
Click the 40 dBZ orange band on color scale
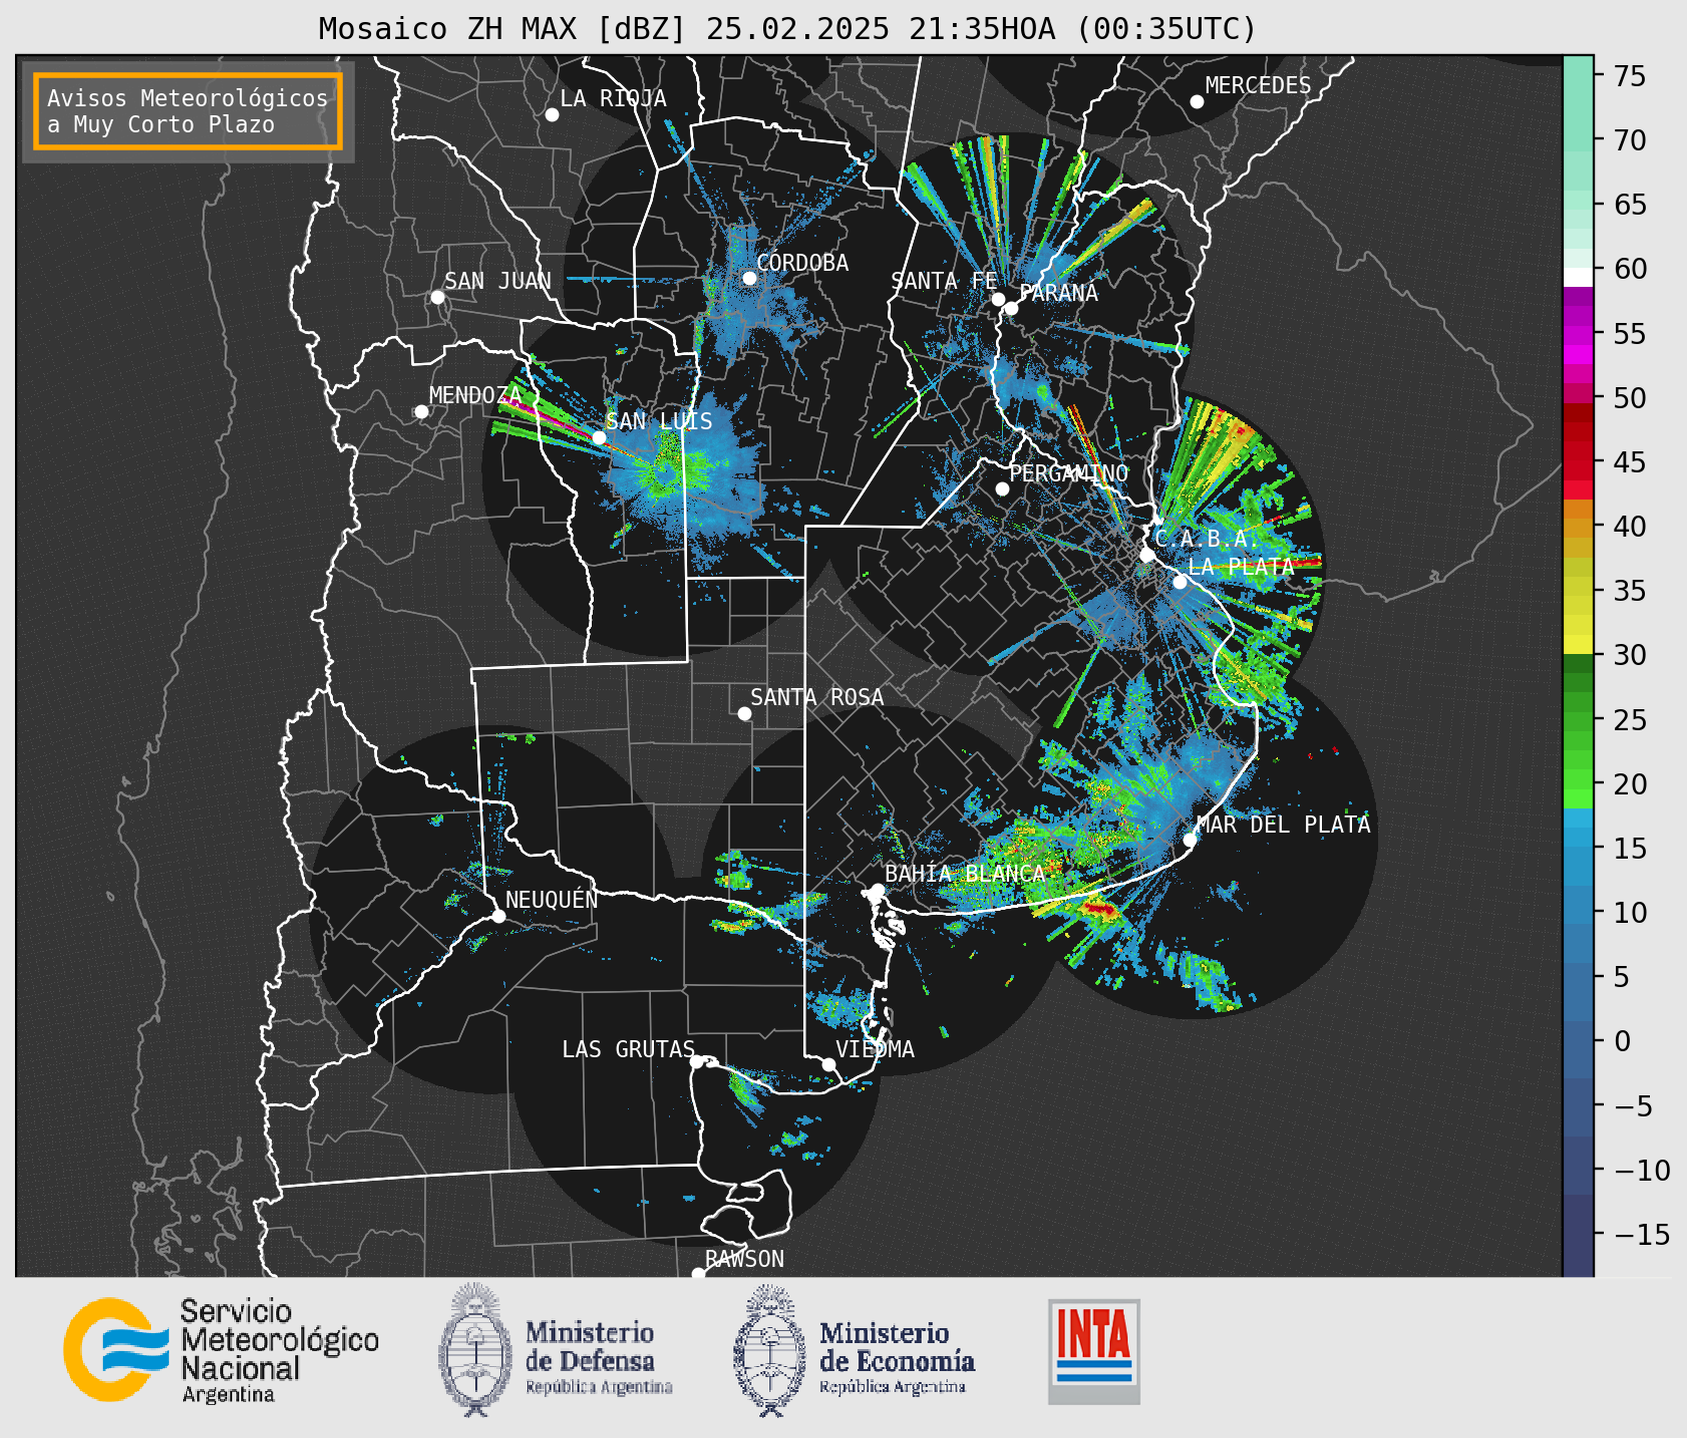[x=1578, y=526]
